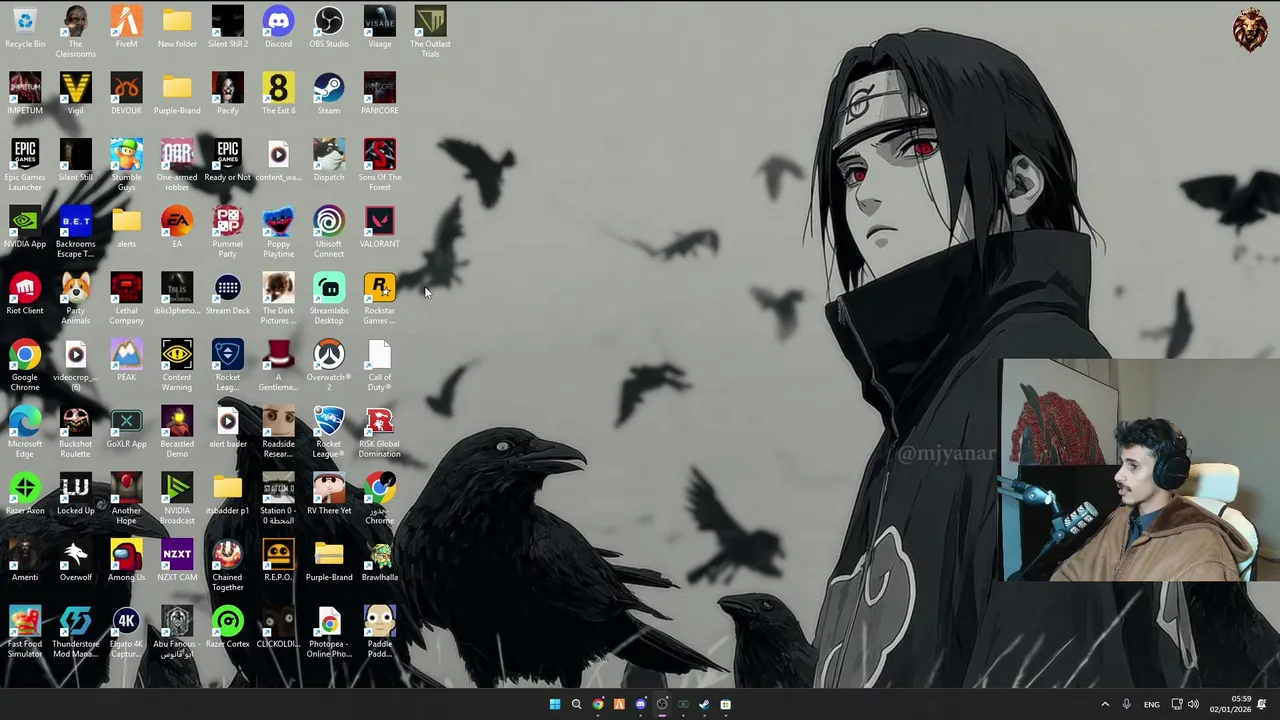The width and height of the screenshot is (1280, 720).
Task: Open the RISK Global Domination shortcut
Action: (x=380, y=433)
